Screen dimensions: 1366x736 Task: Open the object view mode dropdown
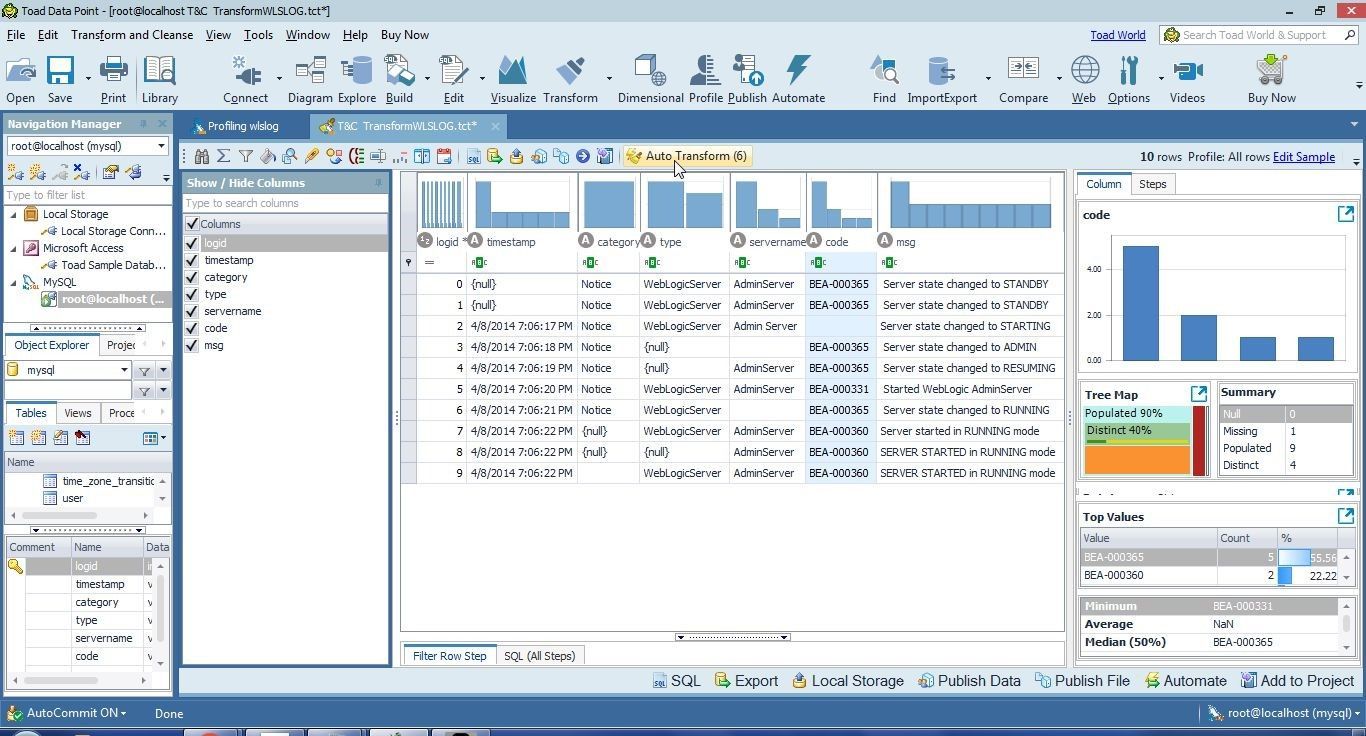click(155, 438)
